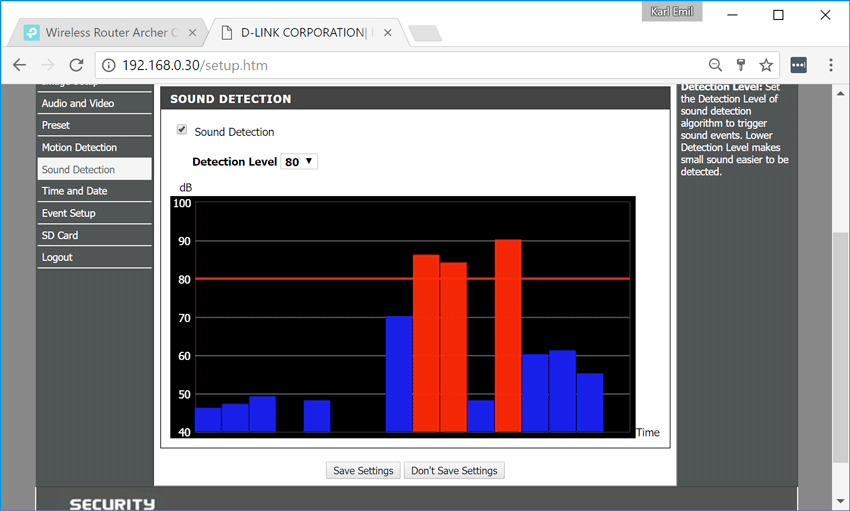Click the Save Settings button
The width and height of the screenshot is (850, 511).
[363, 470]
